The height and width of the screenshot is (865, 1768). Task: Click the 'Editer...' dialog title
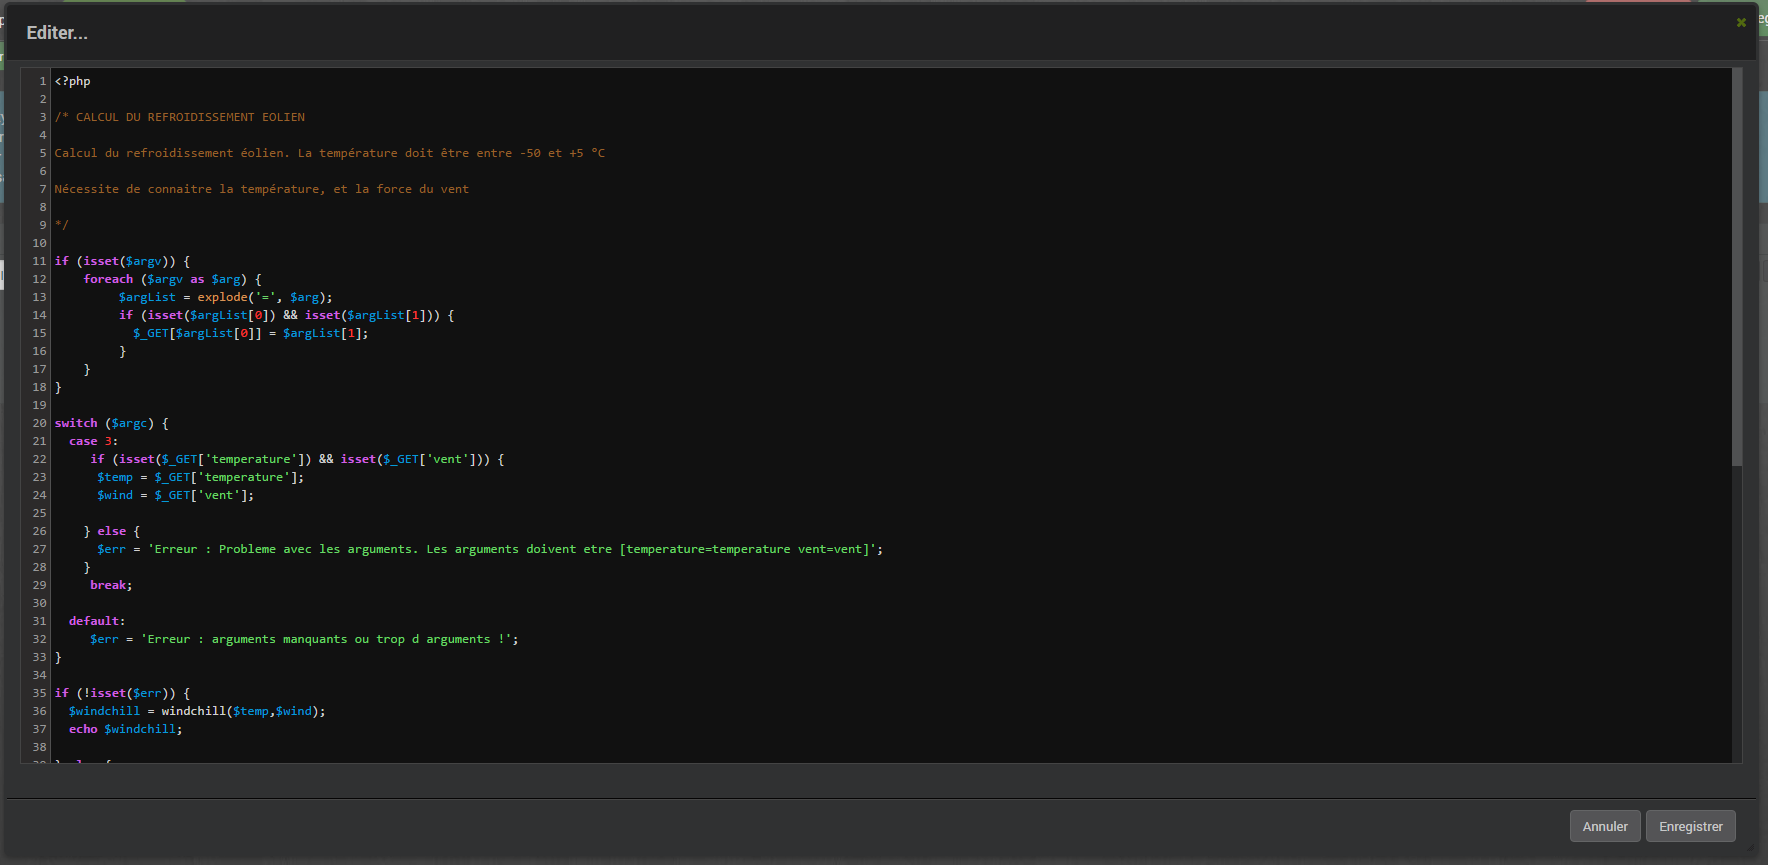point(57,33)
